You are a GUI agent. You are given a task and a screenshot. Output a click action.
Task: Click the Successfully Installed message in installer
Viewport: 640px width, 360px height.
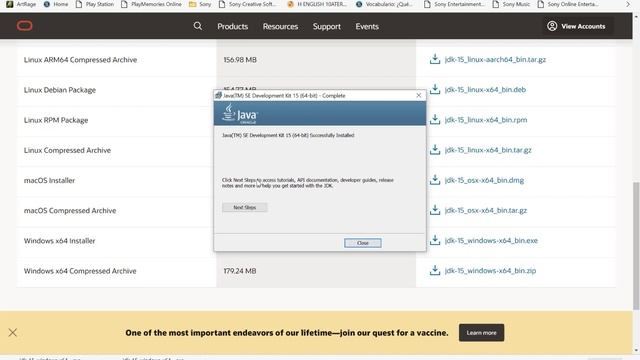click(x=288, y=135)
